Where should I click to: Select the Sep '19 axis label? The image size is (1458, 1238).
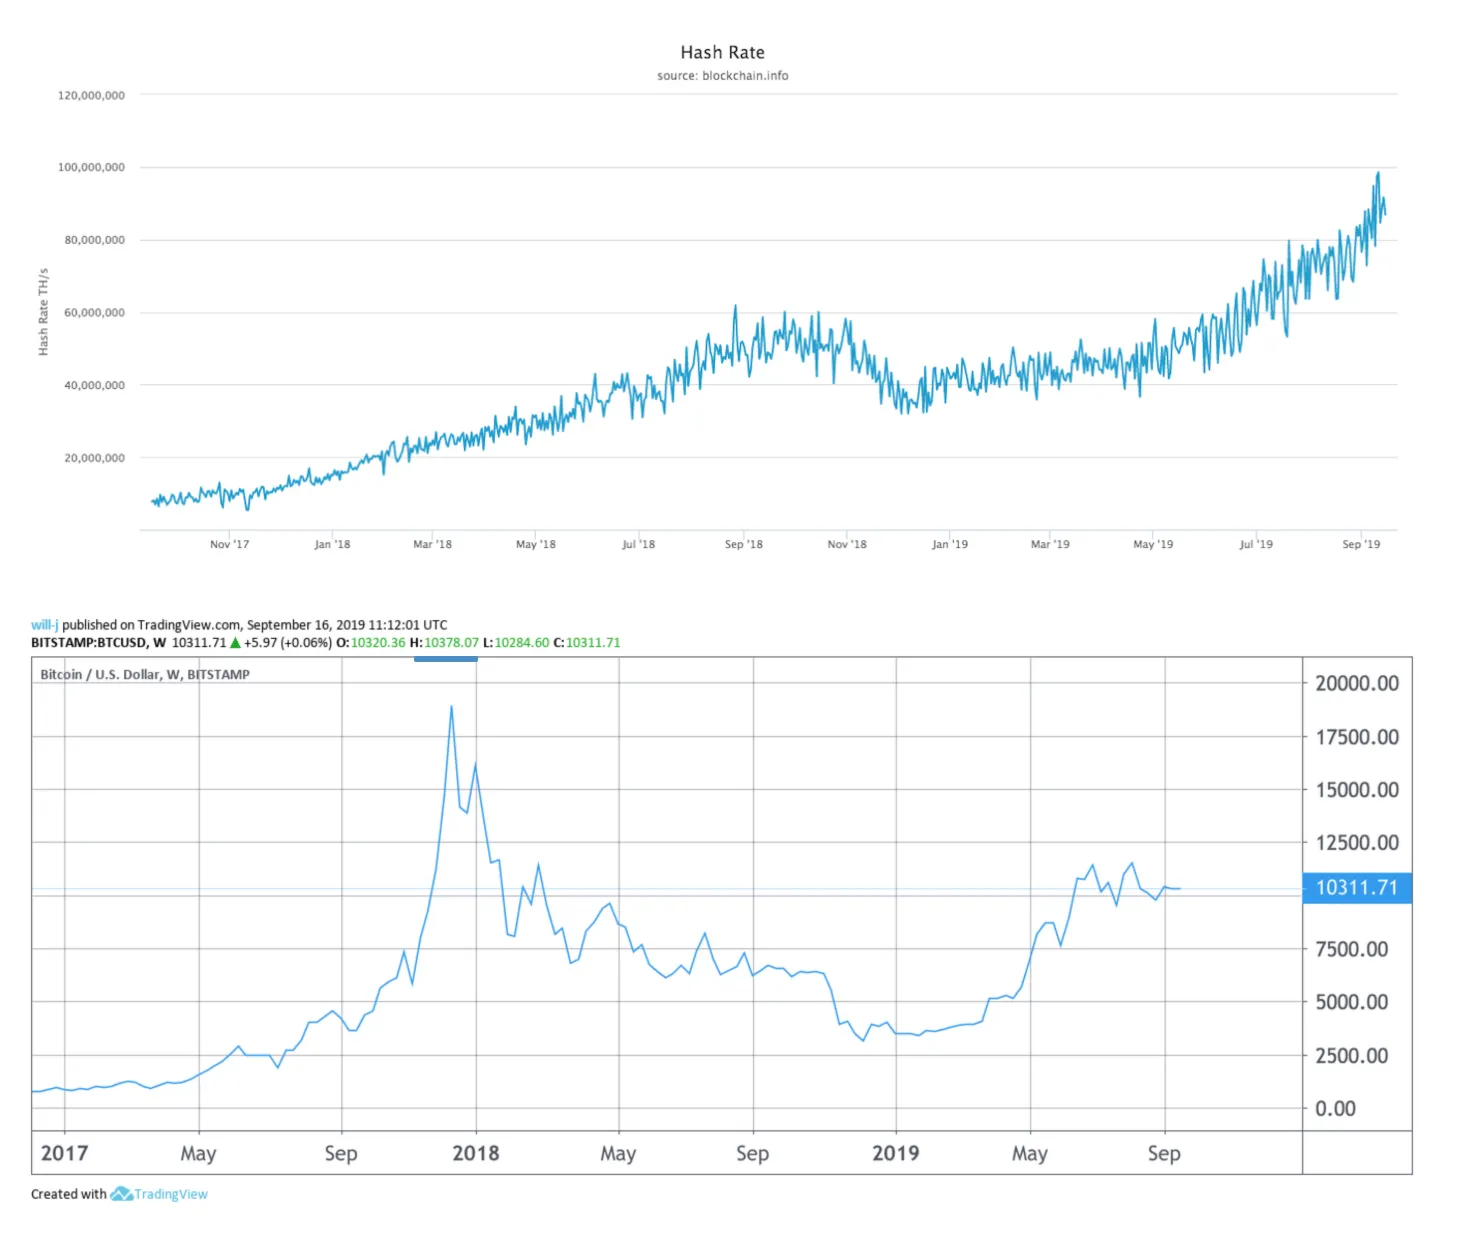1363,543
